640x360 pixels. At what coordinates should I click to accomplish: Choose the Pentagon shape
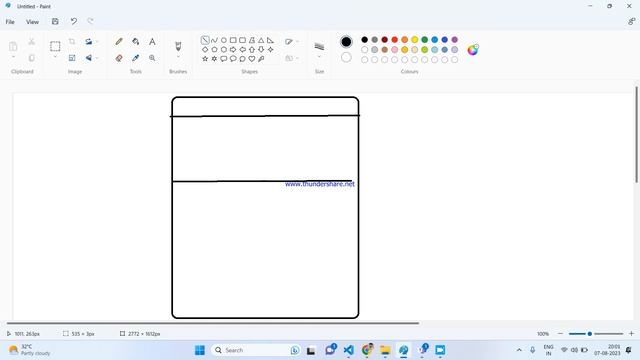pyautogui.click(x=214, y=49)
